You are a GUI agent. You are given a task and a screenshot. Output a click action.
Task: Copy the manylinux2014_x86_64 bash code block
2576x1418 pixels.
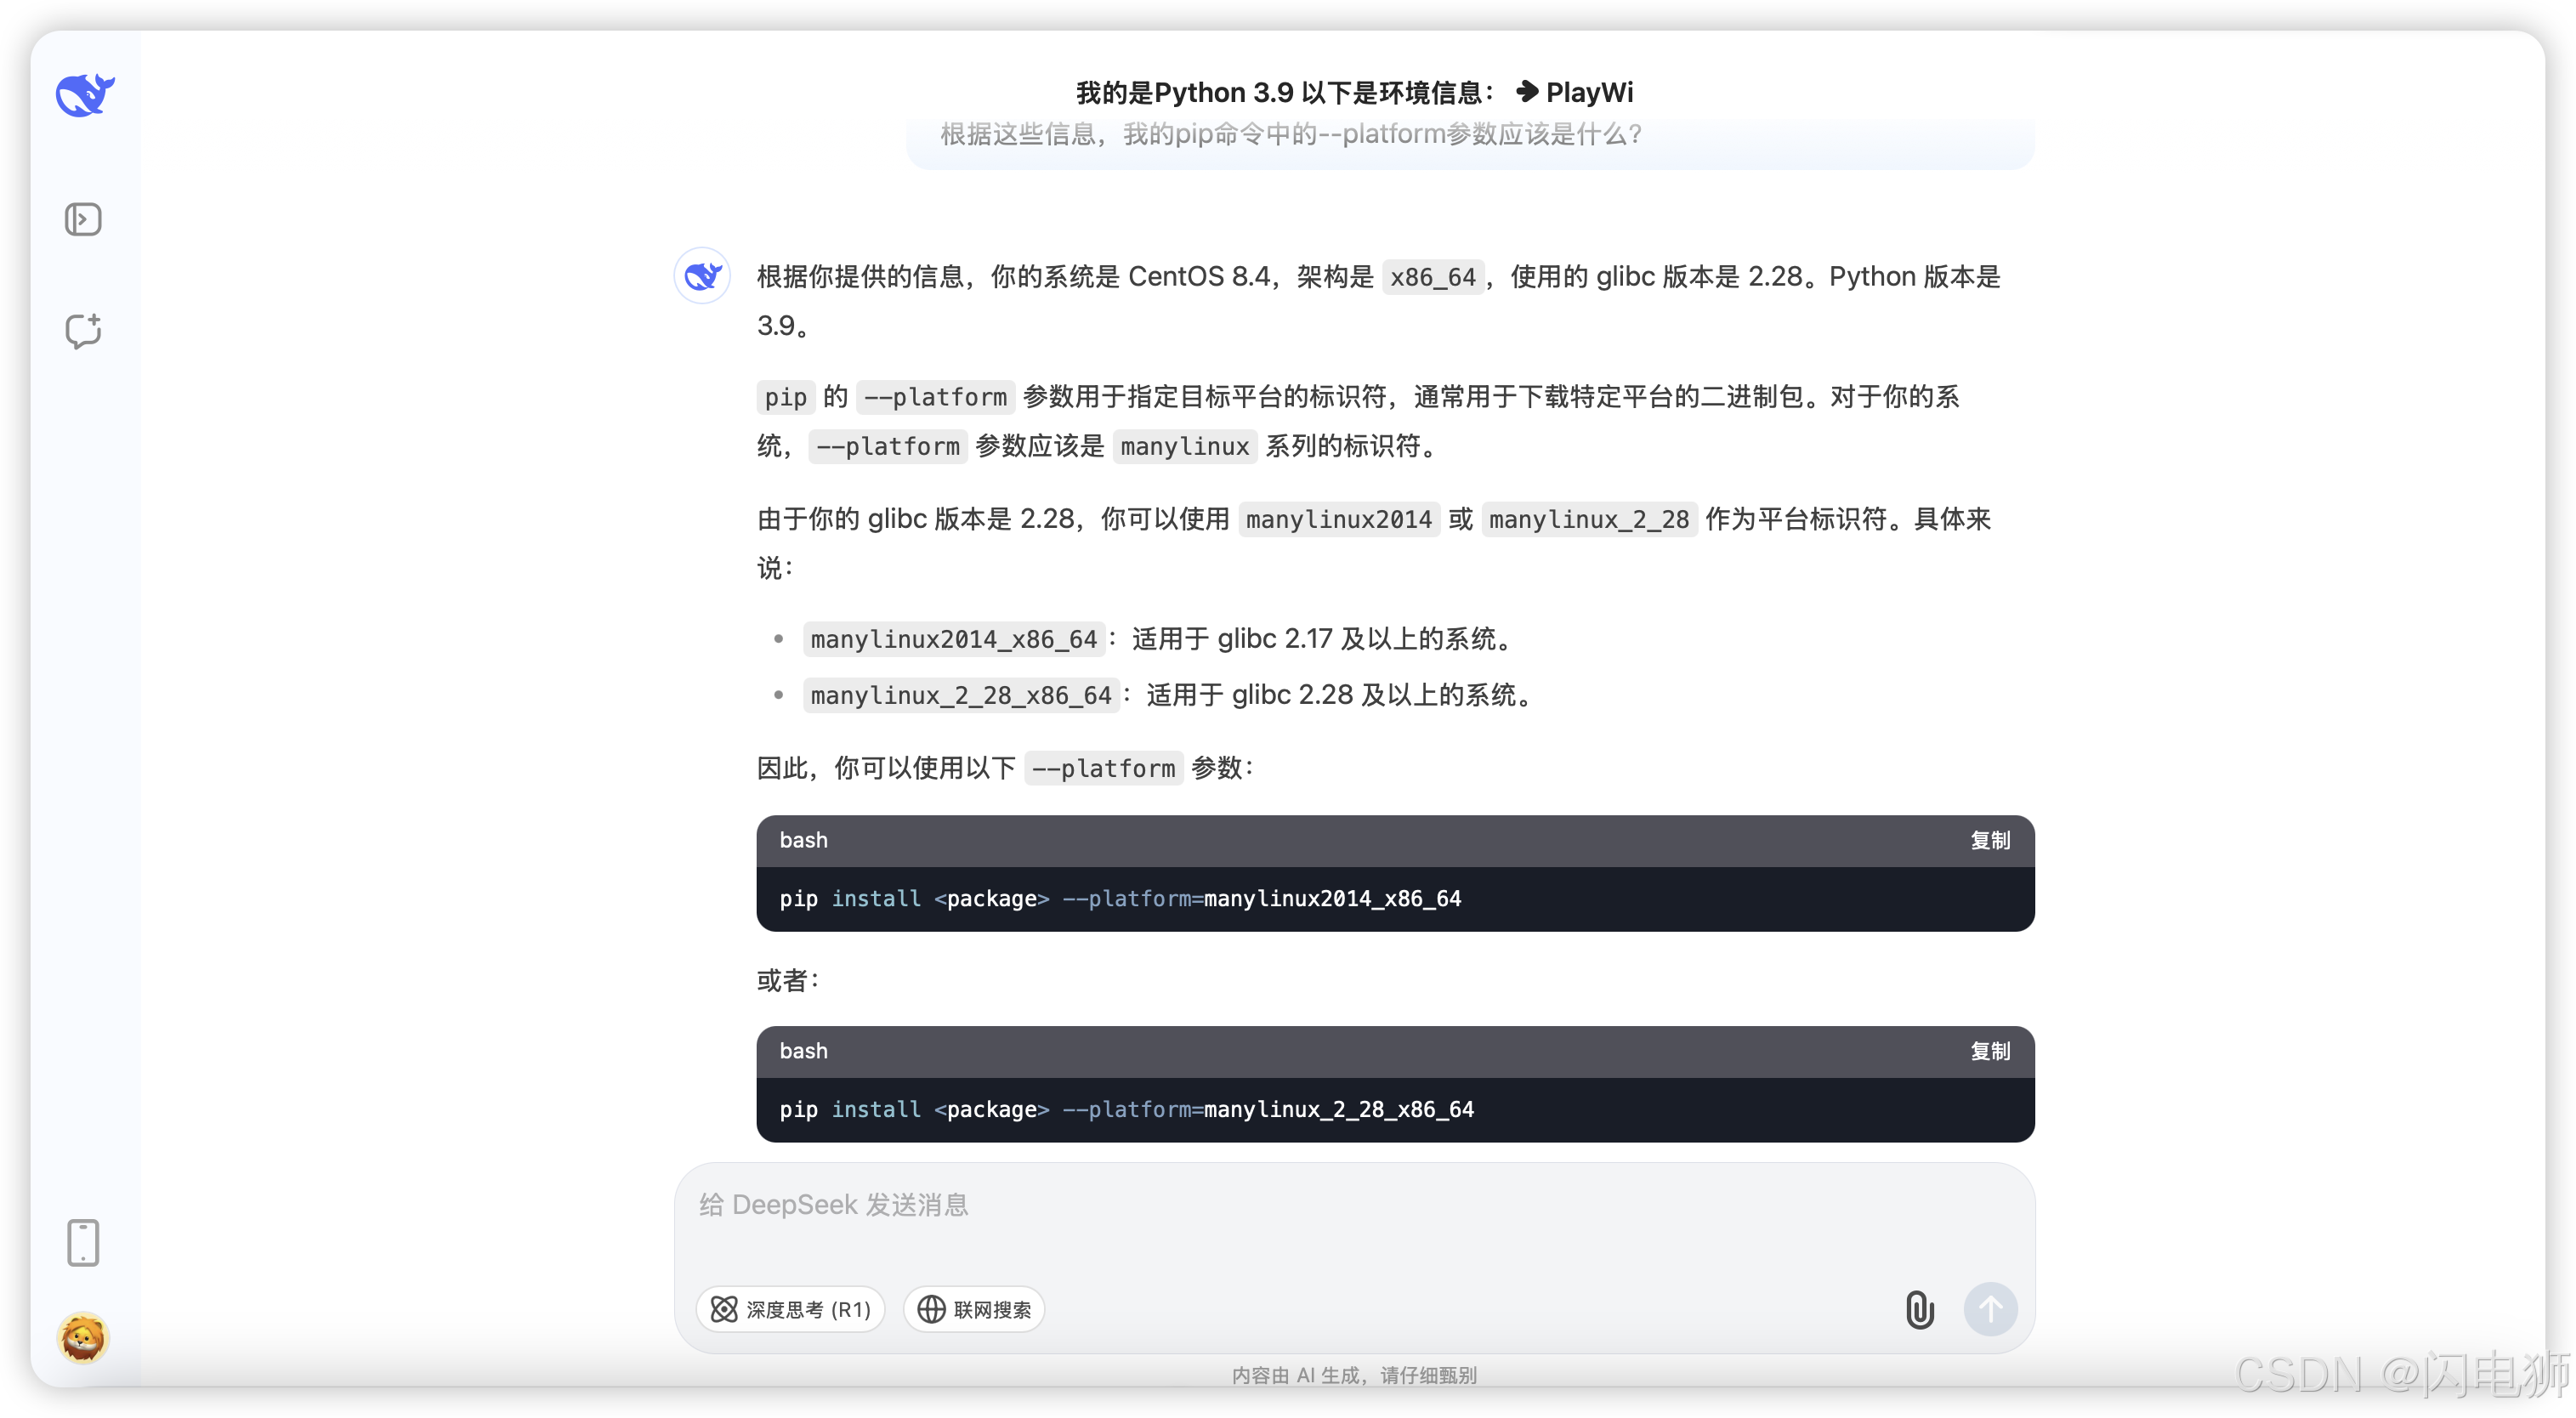[1989, 840]
